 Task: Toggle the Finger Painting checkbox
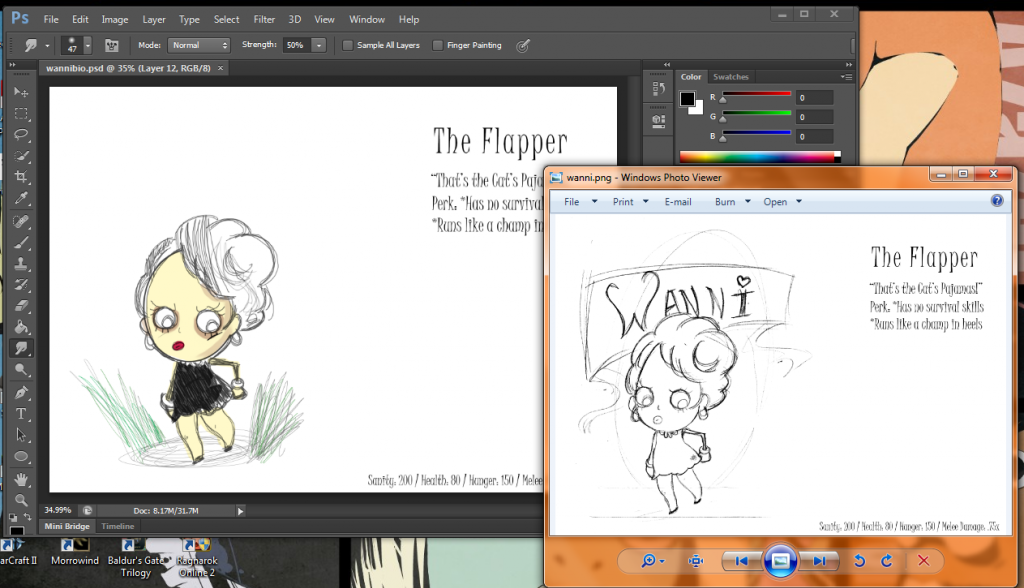(x=438, y=45)
